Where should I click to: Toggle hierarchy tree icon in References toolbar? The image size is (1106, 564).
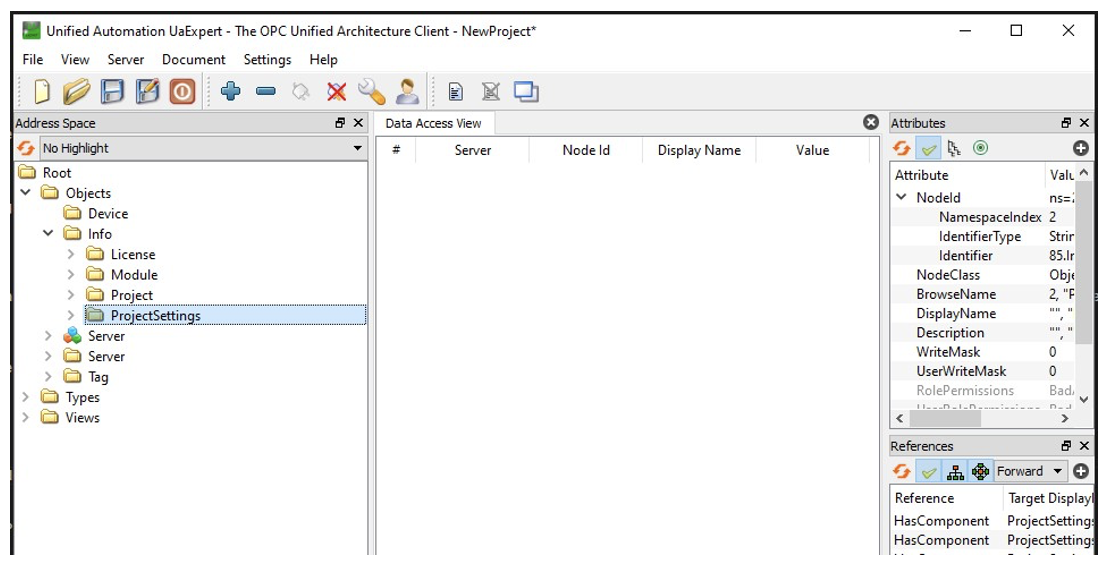pos(955,471)
